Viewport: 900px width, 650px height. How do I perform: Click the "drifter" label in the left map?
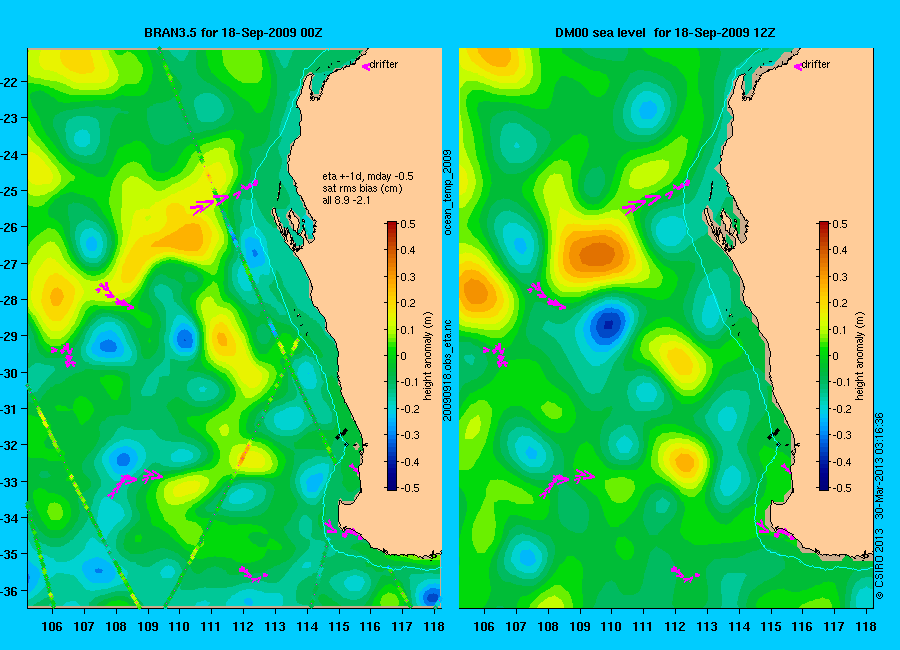[384, 64]
